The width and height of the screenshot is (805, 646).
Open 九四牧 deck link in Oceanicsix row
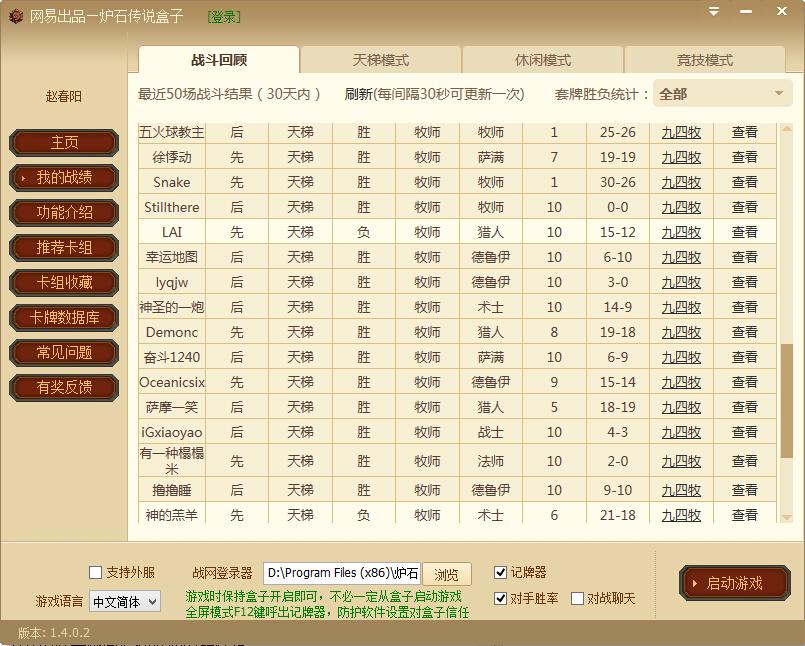point(681,382)
